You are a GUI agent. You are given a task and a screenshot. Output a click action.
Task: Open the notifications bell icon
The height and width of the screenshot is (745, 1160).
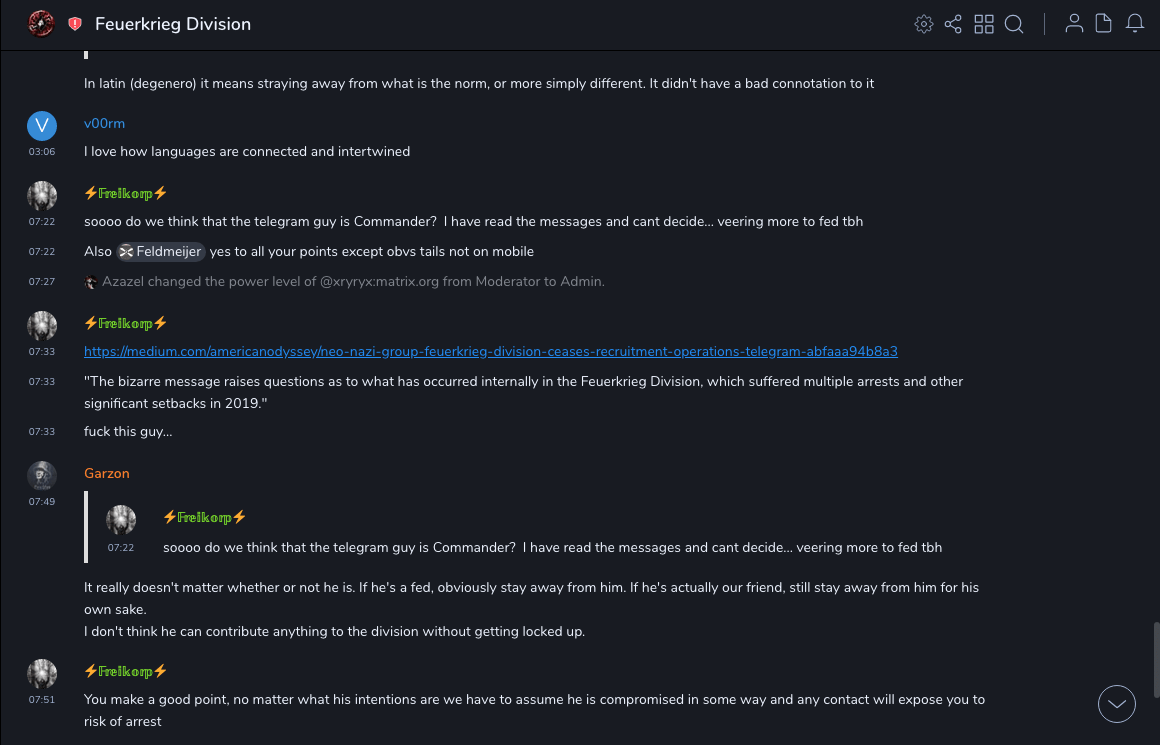(x=1135, y=24)
